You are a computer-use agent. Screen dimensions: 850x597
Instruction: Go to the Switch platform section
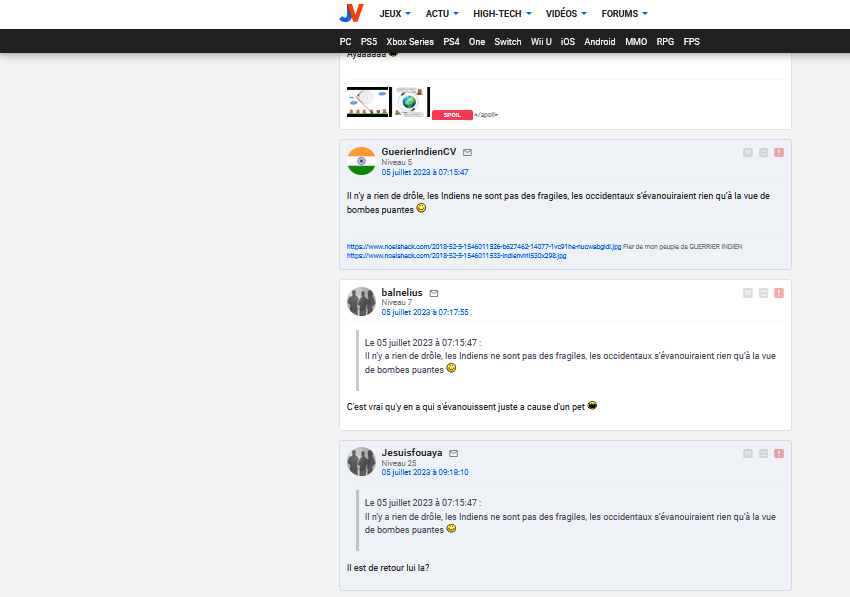point(508,42)
